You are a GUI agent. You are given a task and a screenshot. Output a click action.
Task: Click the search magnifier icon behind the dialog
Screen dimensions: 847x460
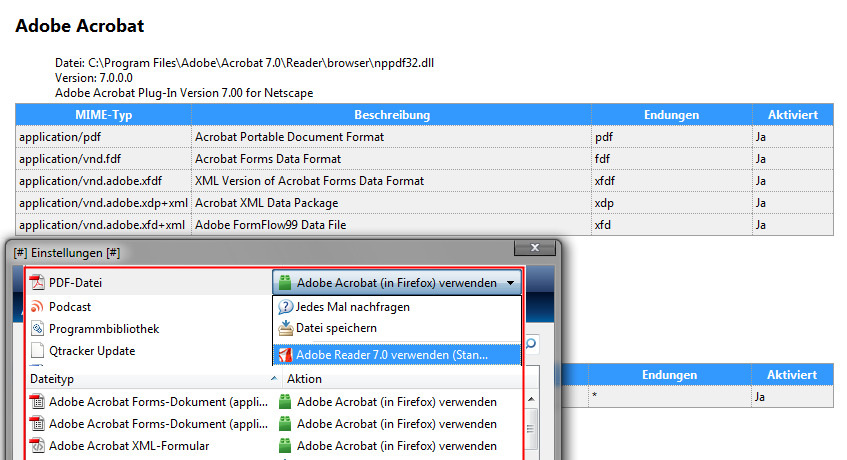531,344
